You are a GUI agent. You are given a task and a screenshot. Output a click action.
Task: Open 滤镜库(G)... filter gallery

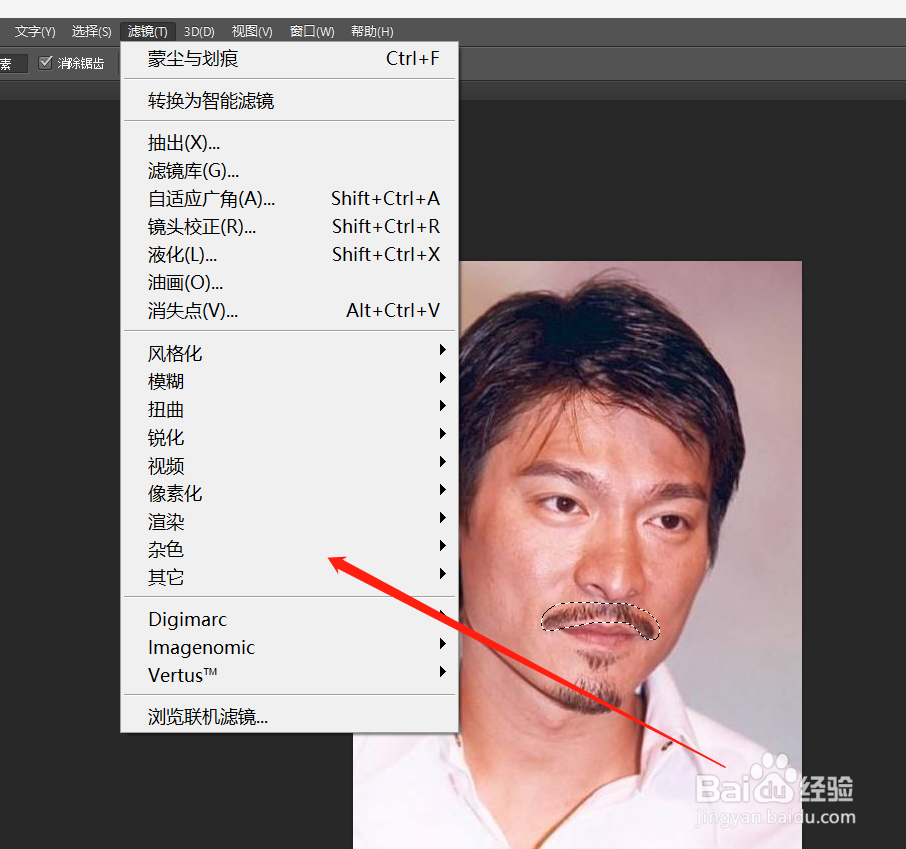[x=289, y=170]
